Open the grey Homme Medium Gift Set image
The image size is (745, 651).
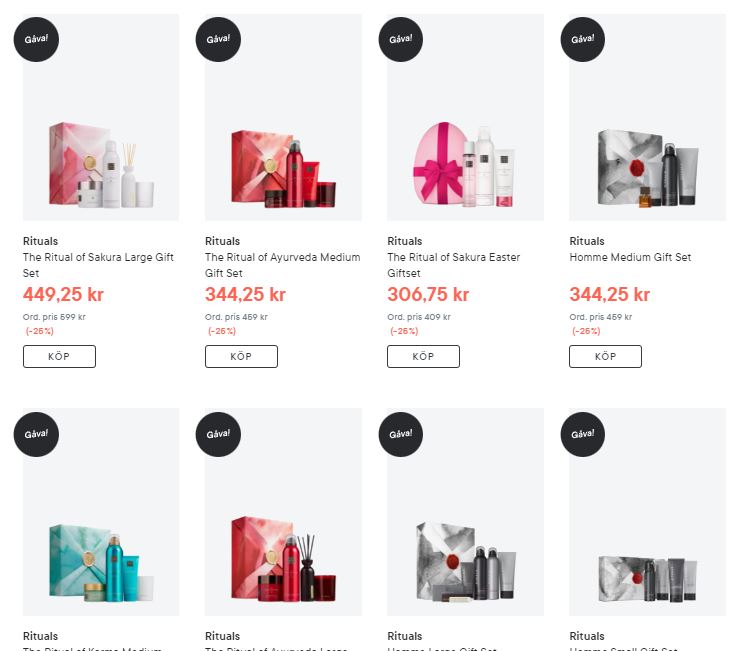(647, 117)
